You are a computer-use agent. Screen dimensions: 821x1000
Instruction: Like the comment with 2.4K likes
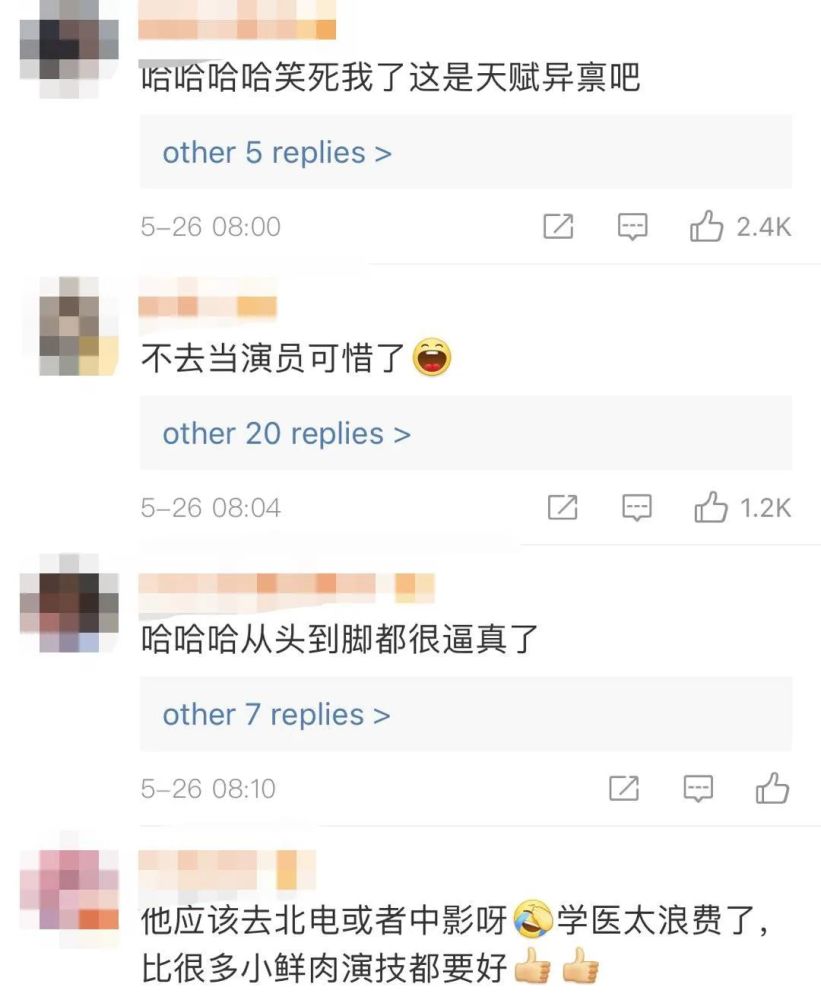click(706, 226)
